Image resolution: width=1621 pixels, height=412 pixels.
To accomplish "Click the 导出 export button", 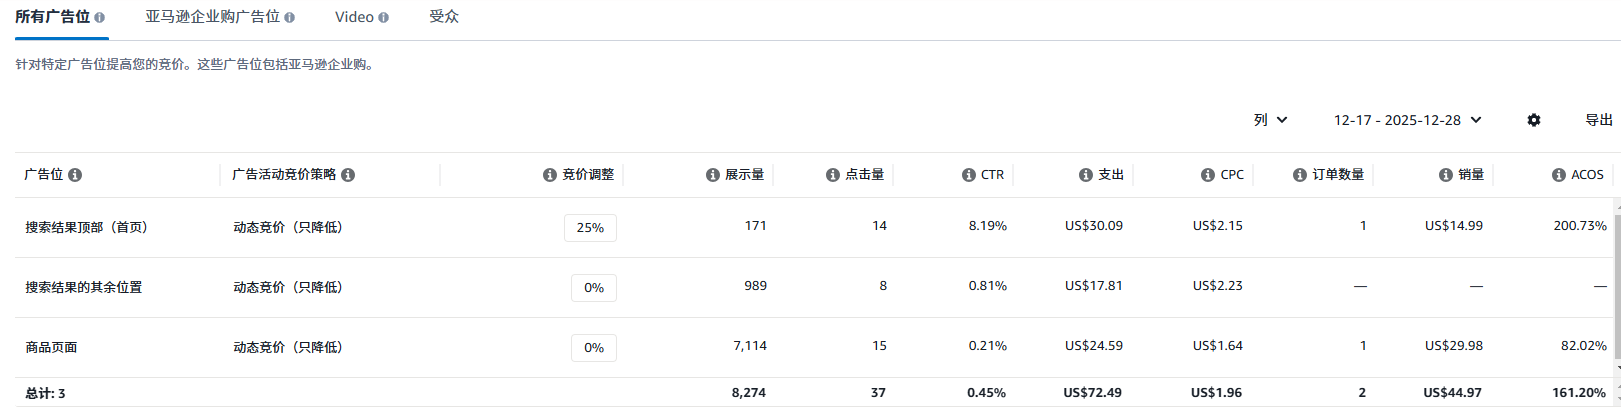I will [1598, 120].
